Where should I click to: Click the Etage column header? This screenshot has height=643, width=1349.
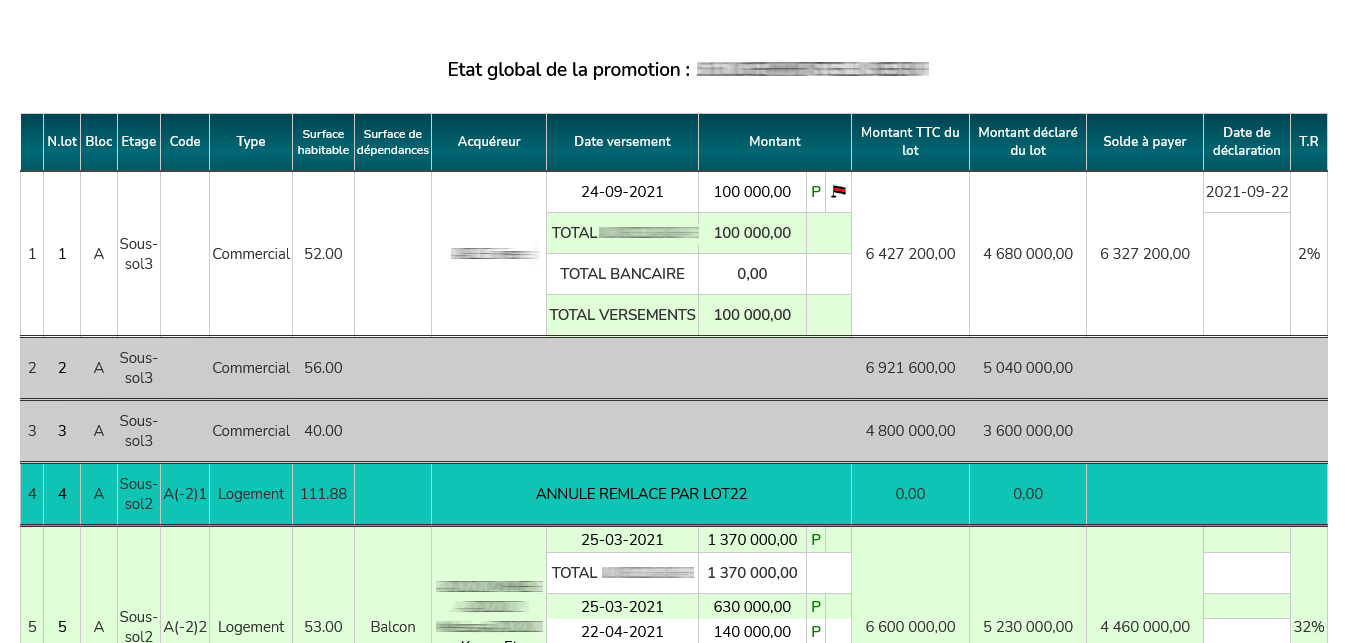tap(139, 142)
